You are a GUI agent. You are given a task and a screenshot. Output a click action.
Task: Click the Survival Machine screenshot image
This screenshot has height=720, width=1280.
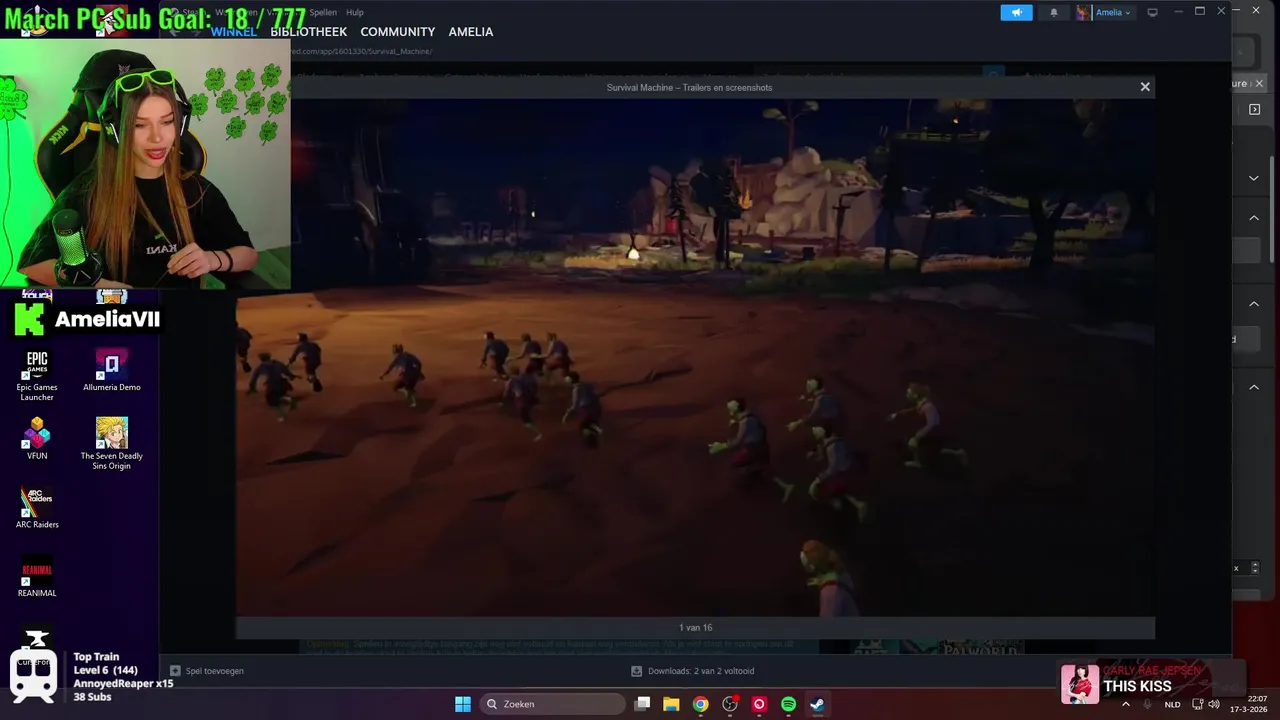click(x=695, y=357)
